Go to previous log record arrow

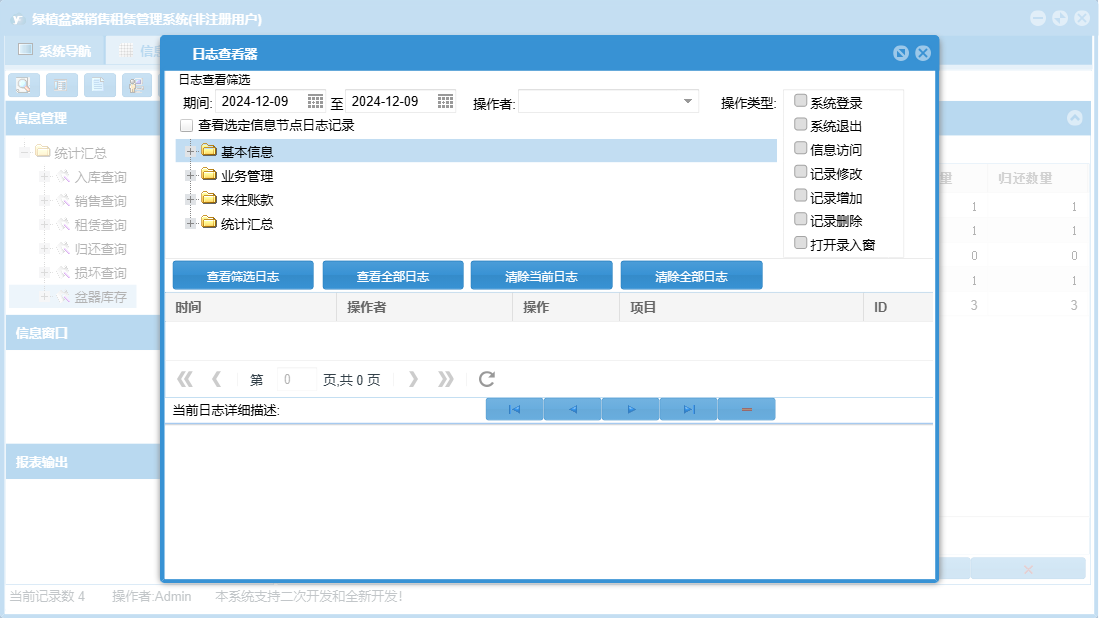click(x=572, y=409)
